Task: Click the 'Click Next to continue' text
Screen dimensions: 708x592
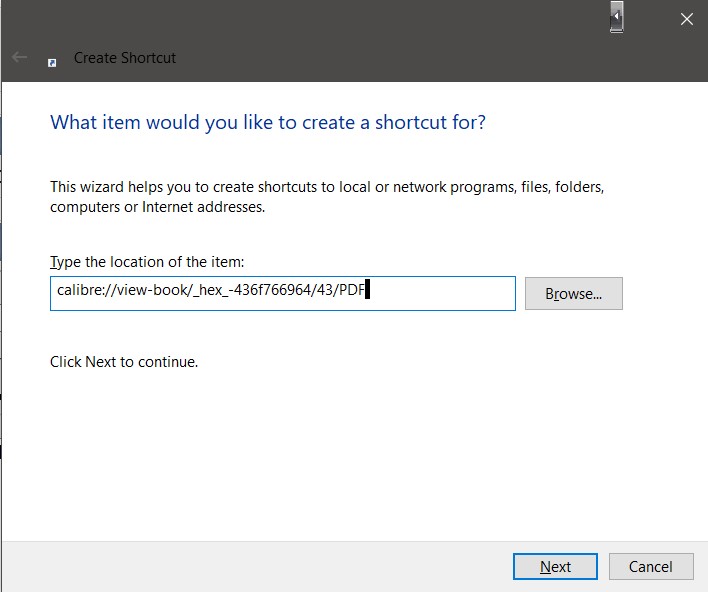Action: [124, 362]
